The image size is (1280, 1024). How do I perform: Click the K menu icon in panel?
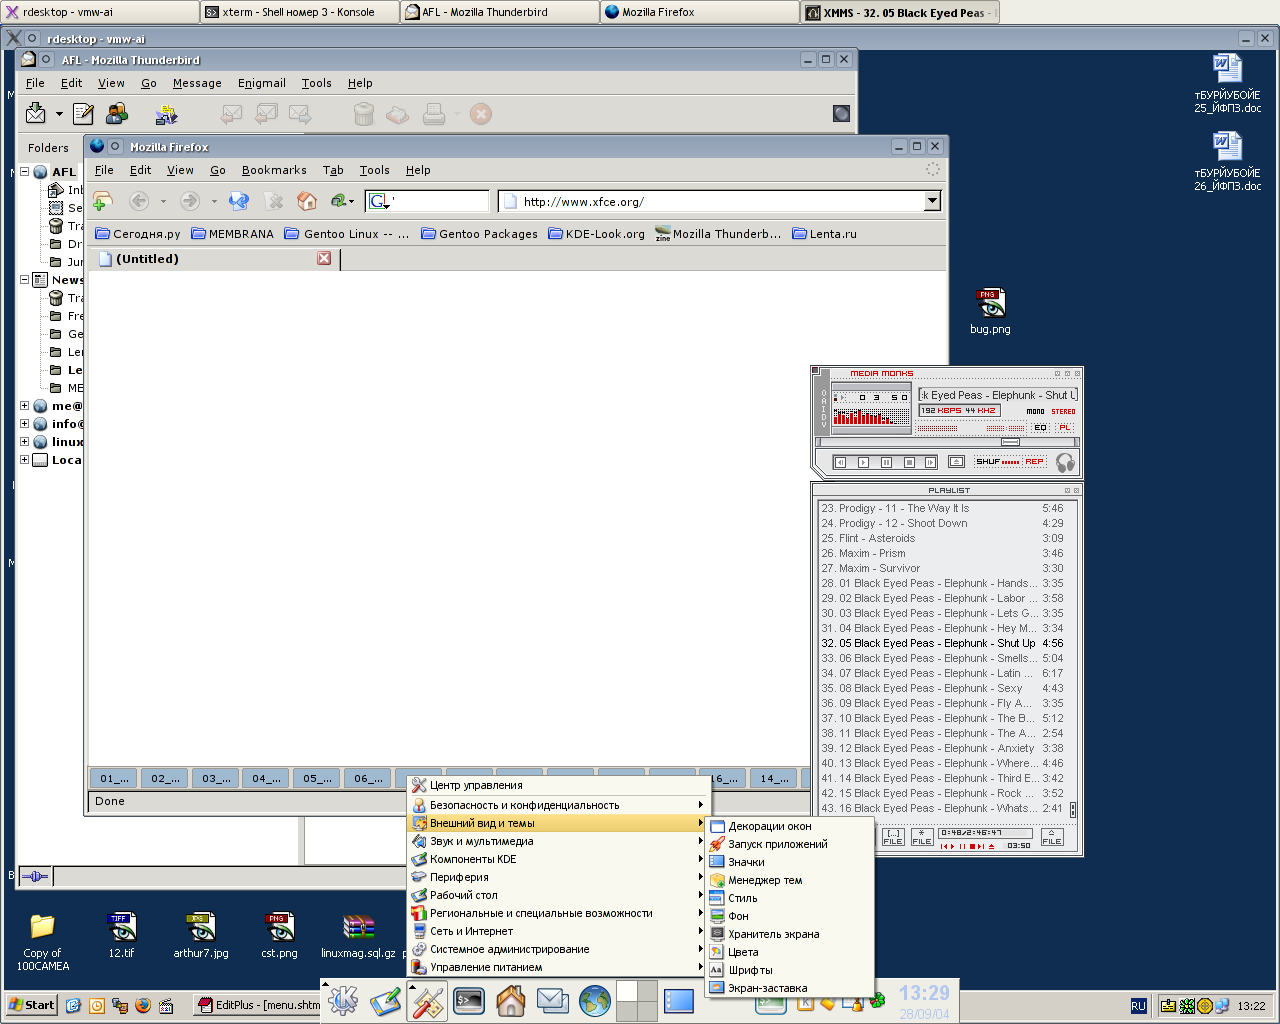343,1000
